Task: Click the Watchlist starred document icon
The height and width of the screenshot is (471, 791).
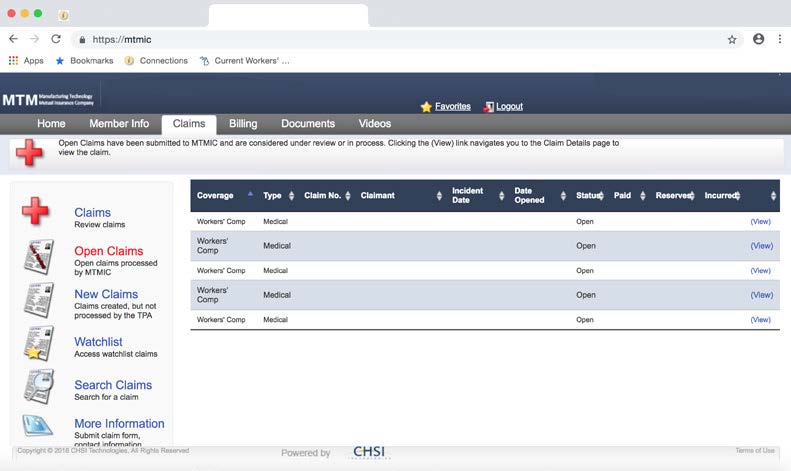Action: point(39,343)
